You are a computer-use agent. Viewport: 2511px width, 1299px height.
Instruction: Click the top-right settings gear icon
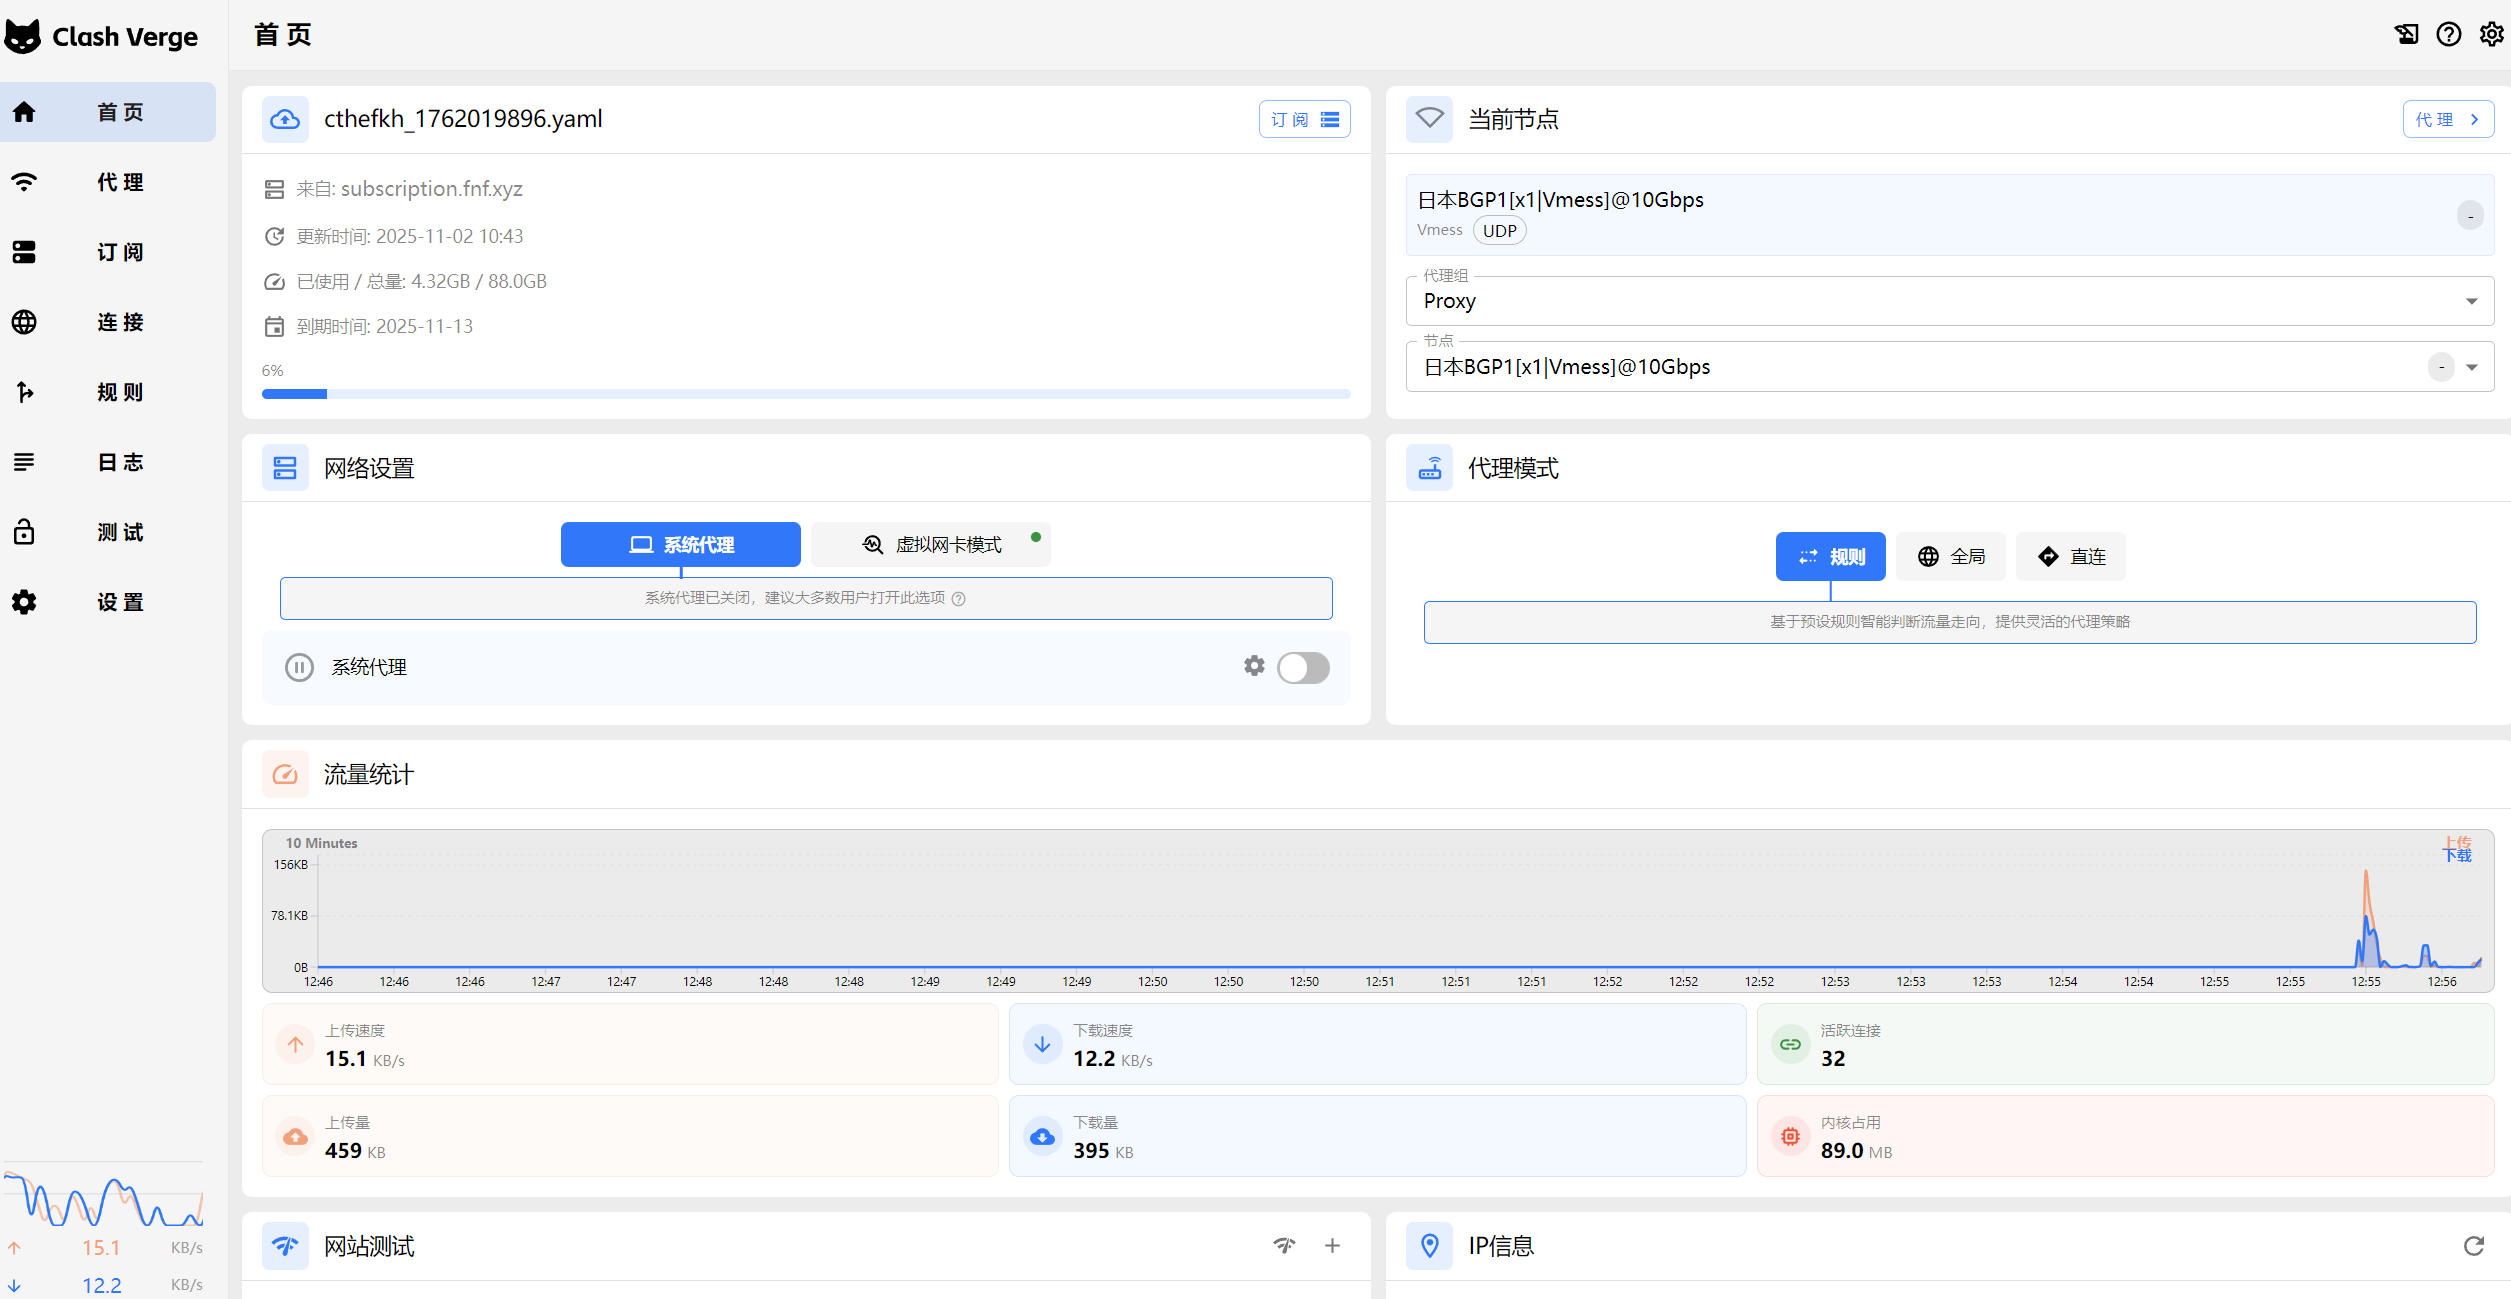(x=2491, y=35)
